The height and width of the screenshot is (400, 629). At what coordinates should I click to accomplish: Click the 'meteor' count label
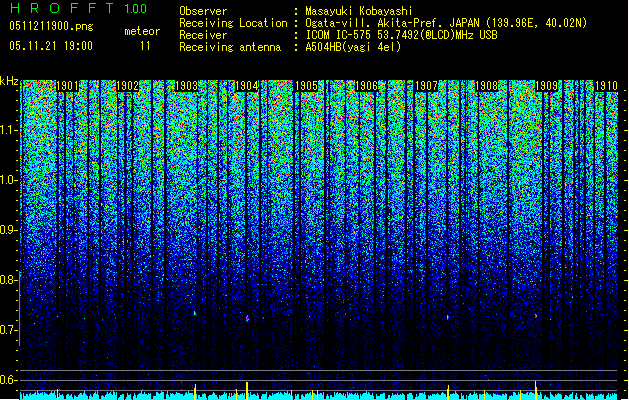coord(142,31)
